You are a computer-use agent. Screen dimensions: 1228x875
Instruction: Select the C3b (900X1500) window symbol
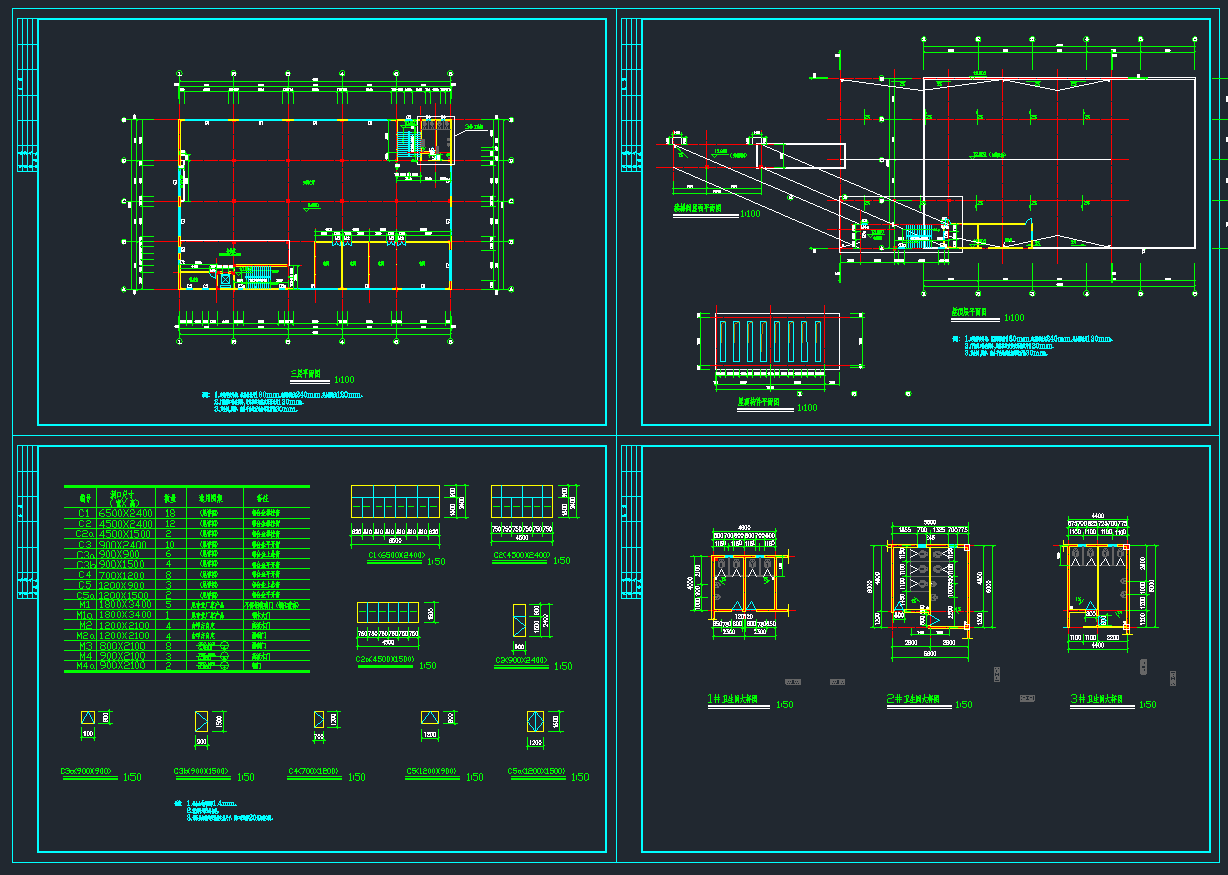point(202,721)
